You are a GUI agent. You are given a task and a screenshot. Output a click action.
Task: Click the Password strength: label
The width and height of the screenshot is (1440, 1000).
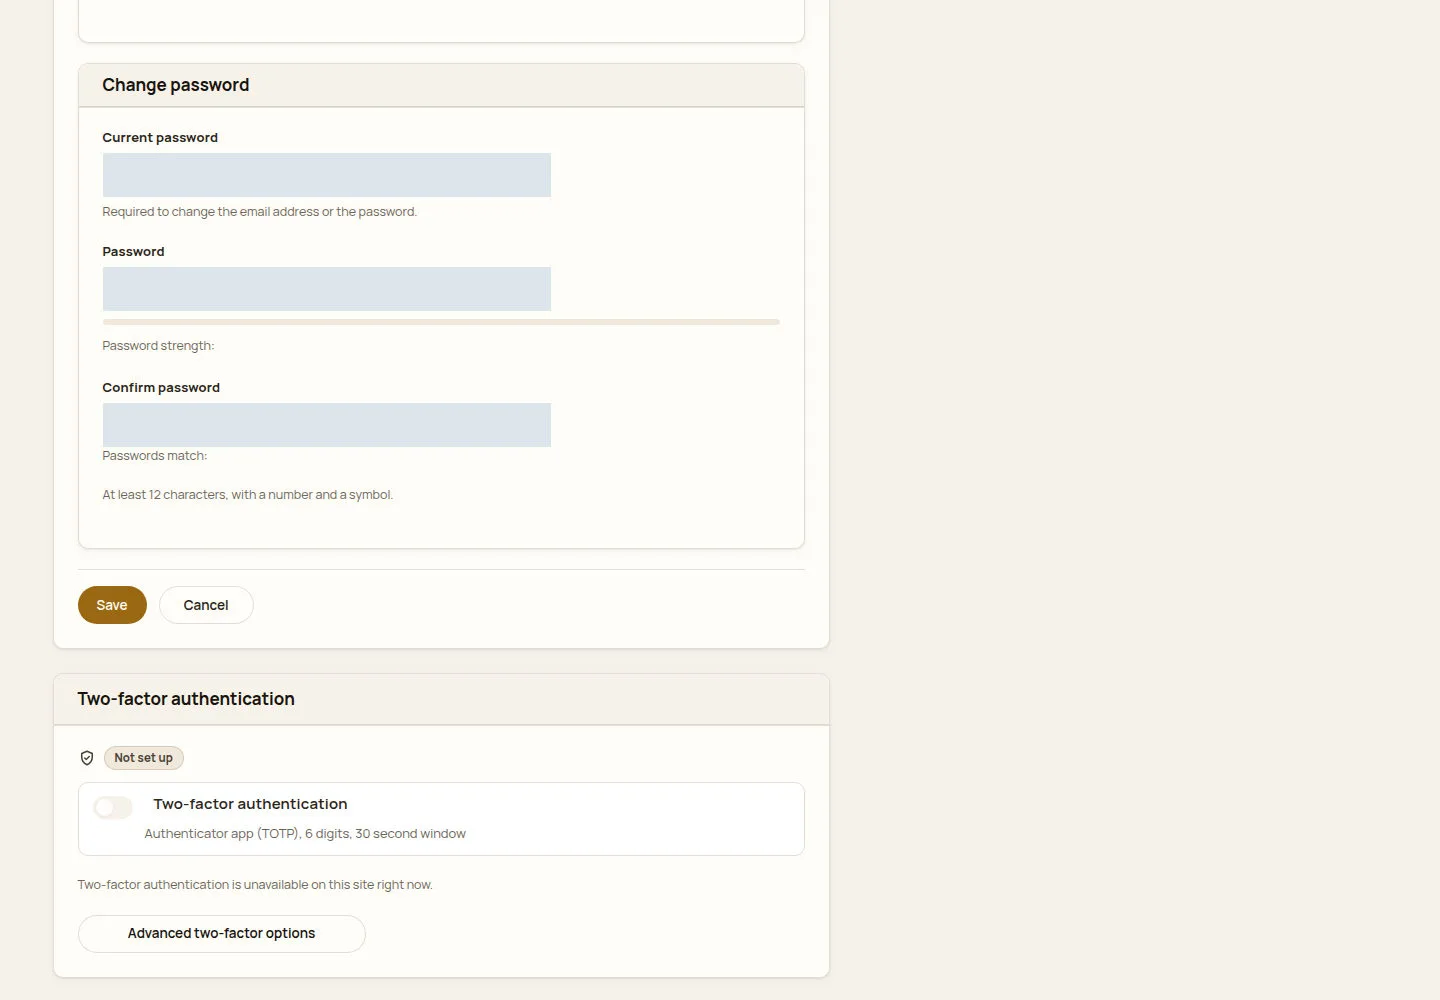(x=158, y=346)
